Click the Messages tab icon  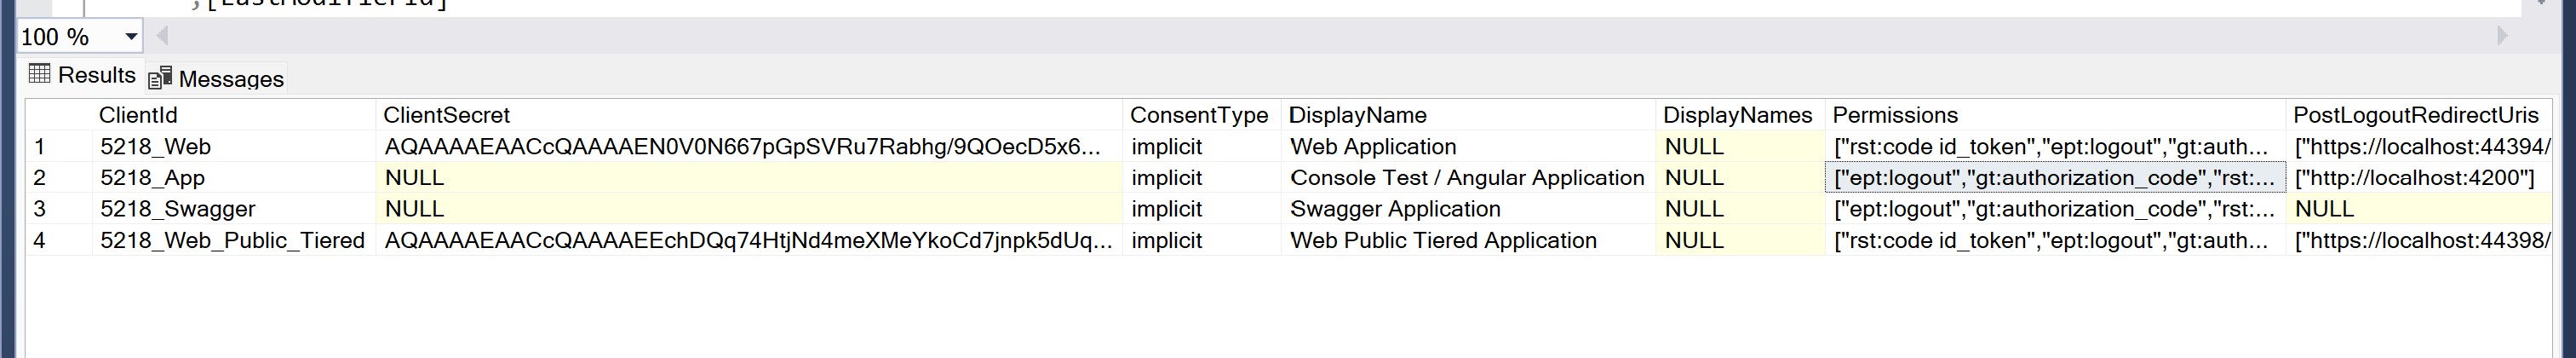click(x=160, y=79)
